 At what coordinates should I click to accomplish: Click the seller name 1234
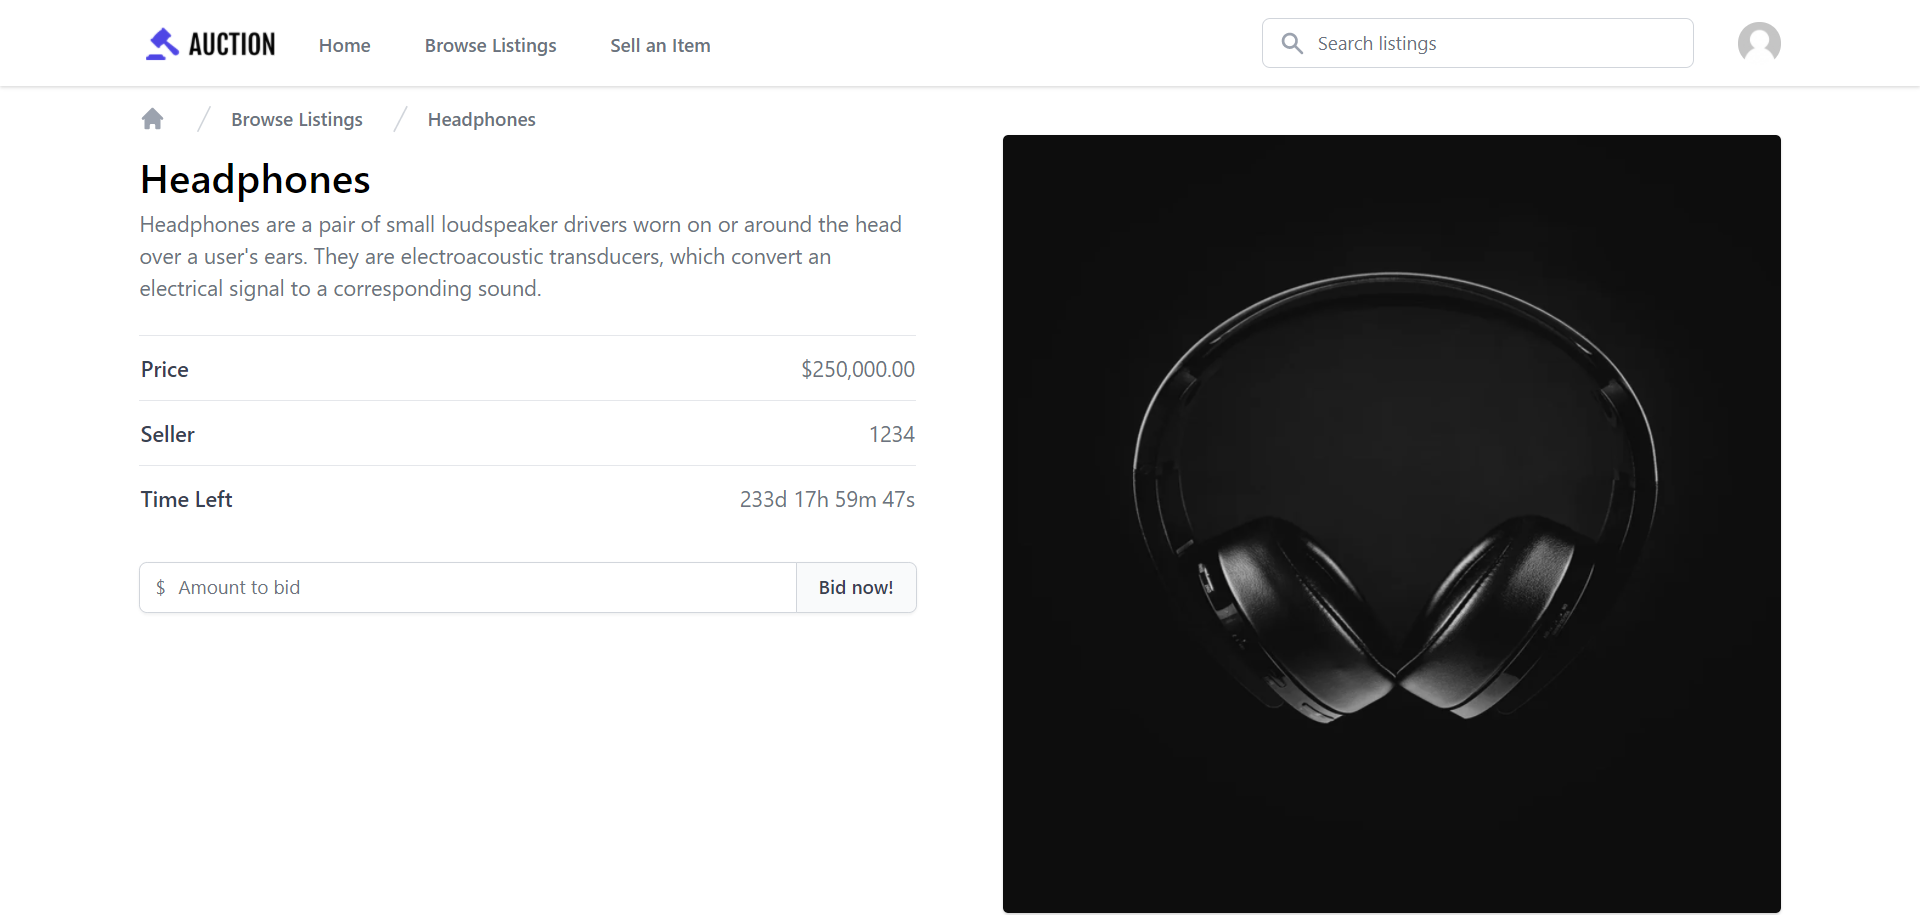tap(891, 435)
